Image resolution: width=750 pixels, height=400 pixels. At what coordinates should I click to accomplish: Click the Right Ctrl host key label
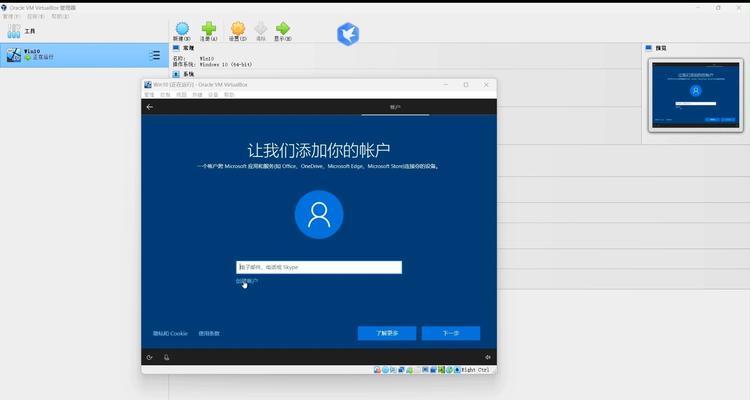tap(475, 370)
